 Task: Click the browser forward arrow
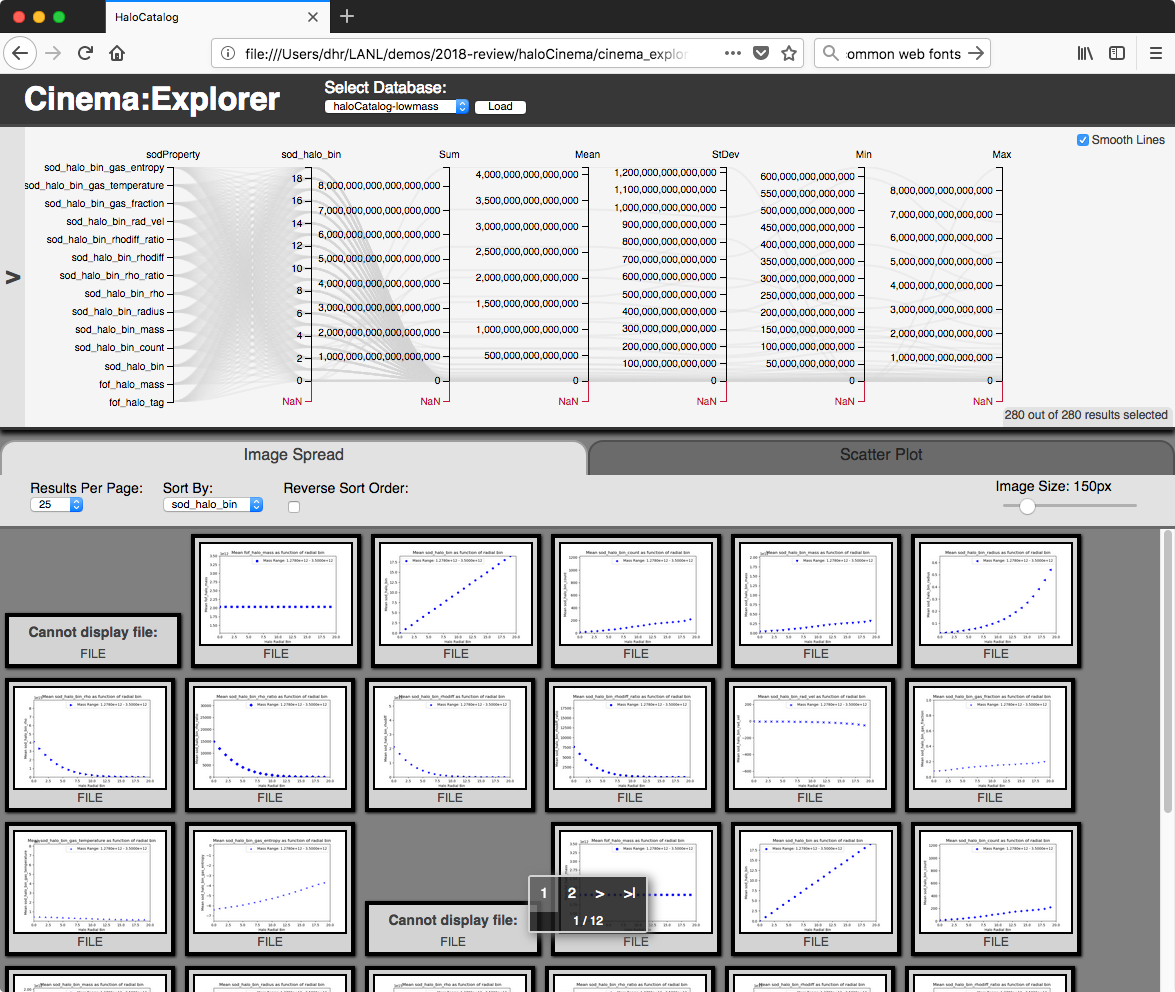pos(53,53)
